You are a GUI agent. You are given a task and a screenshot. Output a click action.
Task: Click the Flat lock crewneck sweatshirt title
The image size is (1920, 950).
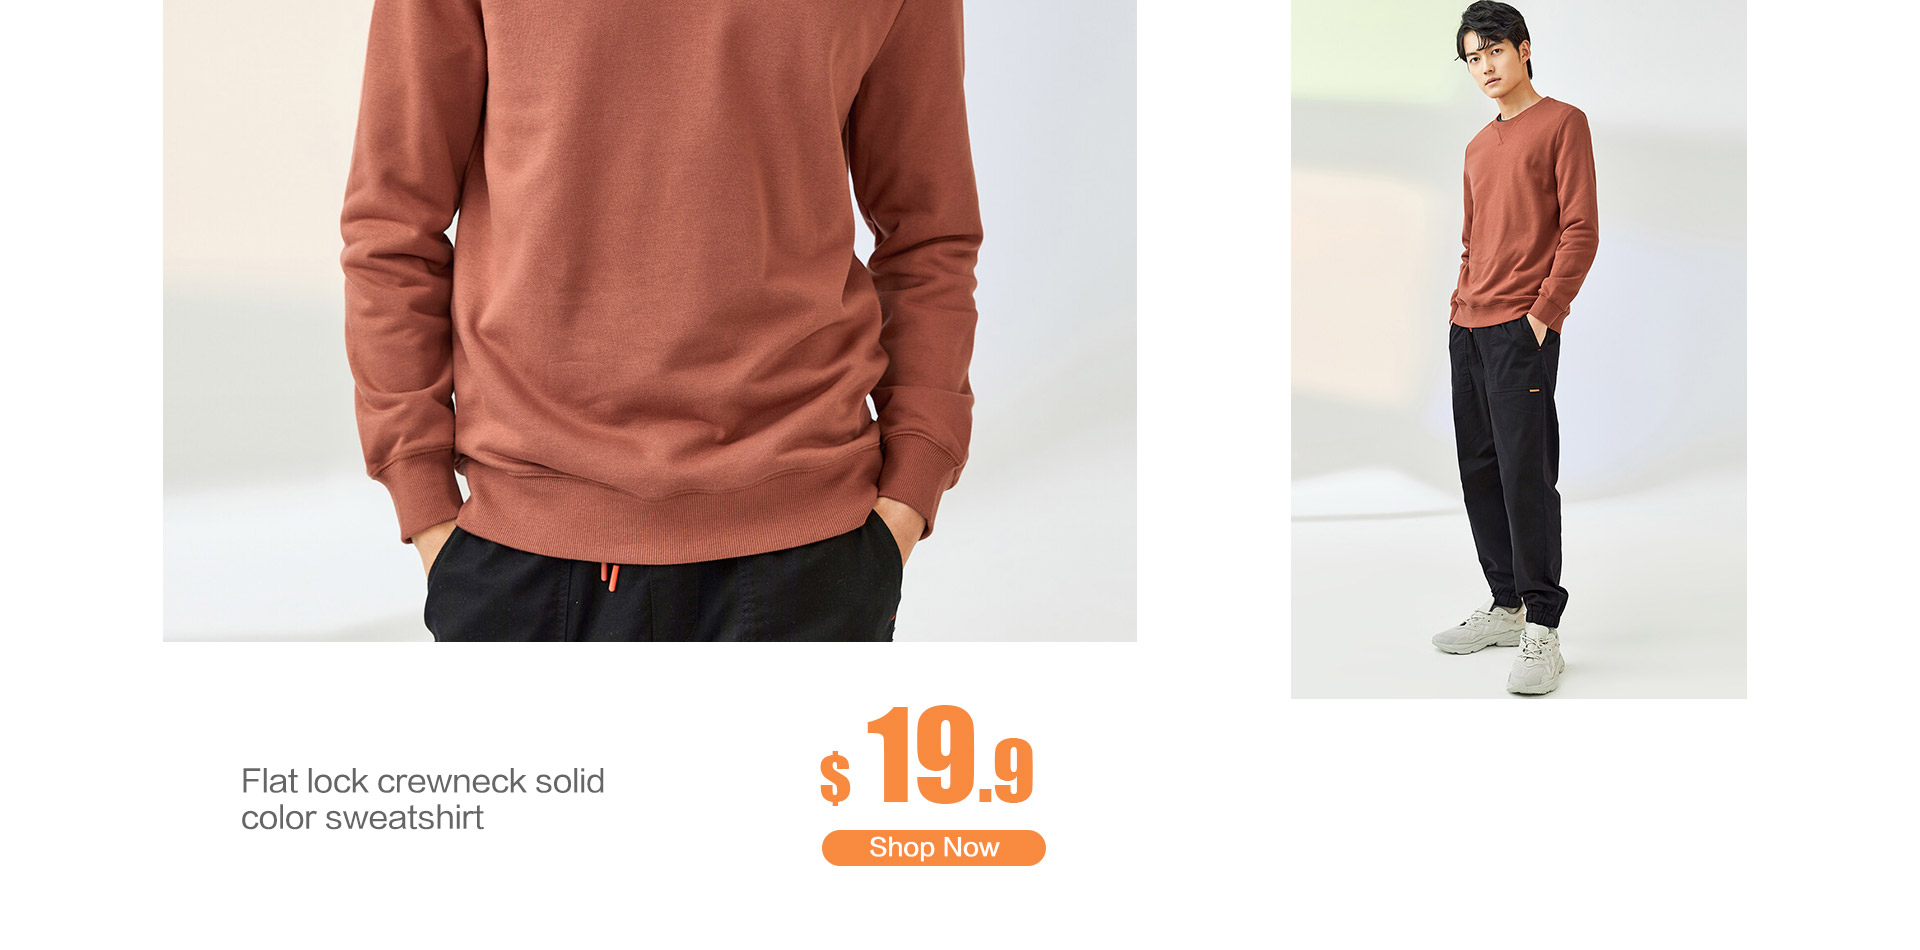tap(422, 799)
